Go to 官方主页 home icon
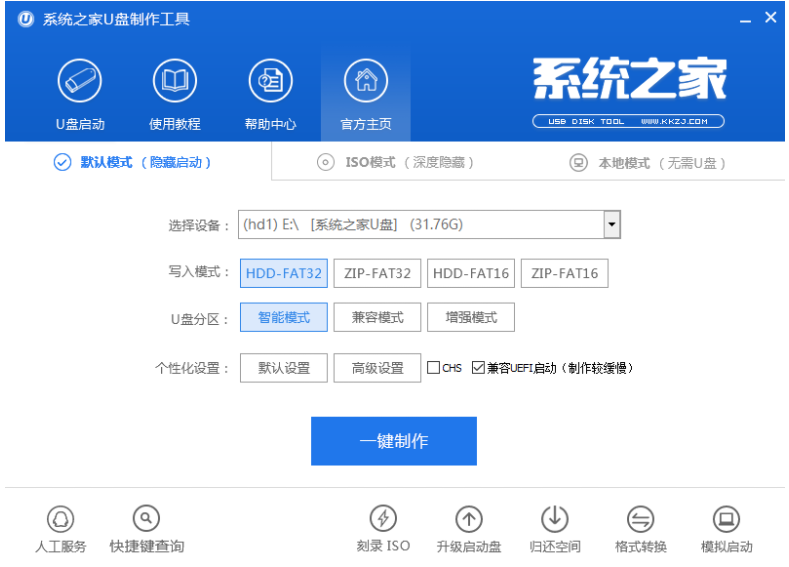The image size is (789, 567). pos(366,81)
